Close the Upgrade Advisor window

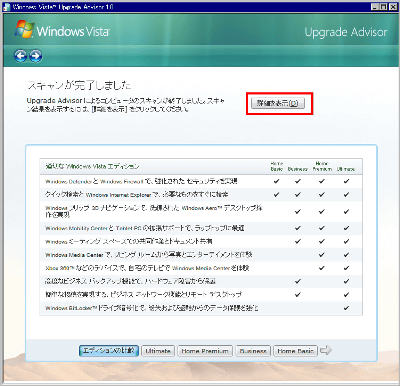(x=393, y=7)
